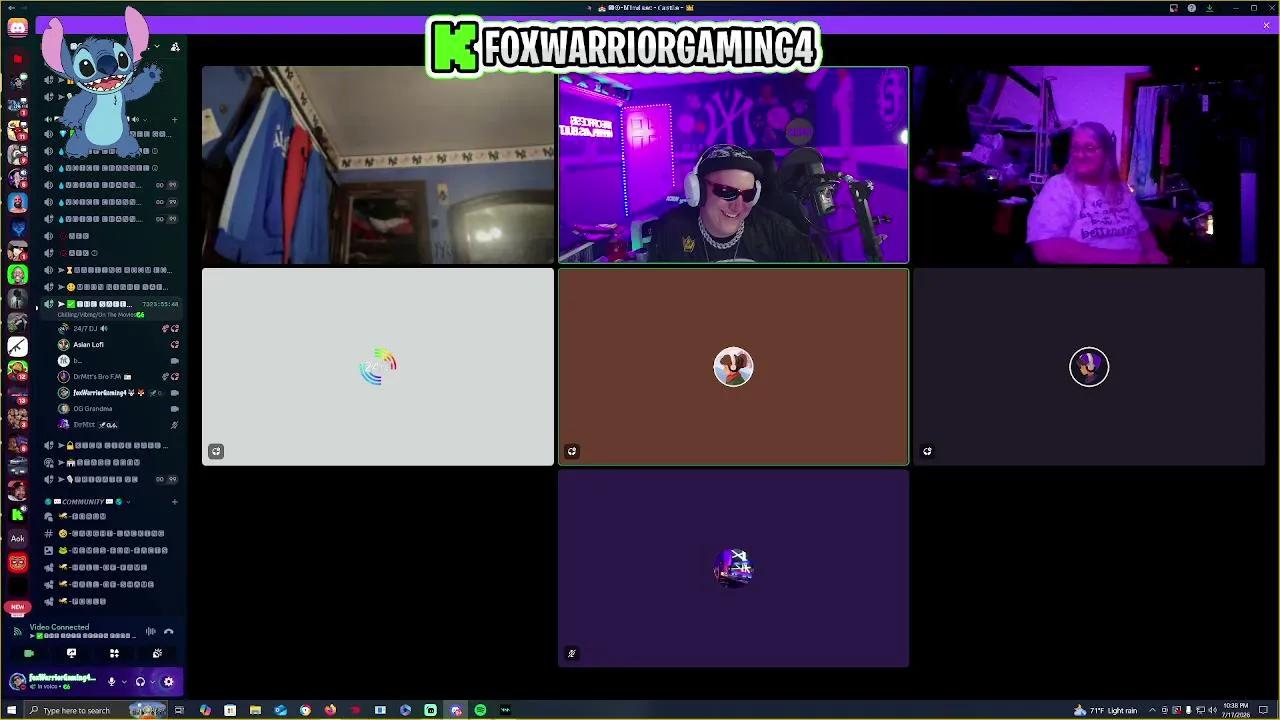Open soundboard button in voice panel

coord(157,653)
